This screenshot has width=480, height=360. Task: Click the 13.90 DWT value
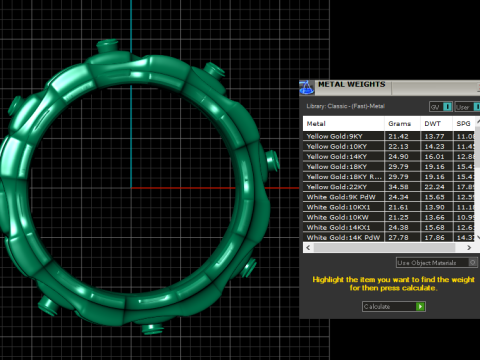point(434,207)
